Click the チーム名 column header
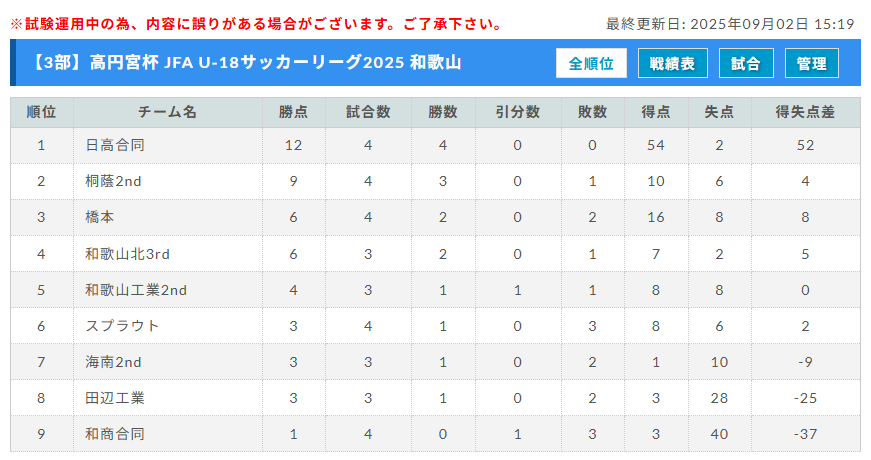Screen dimensions: 871x460 pos(168,112)
